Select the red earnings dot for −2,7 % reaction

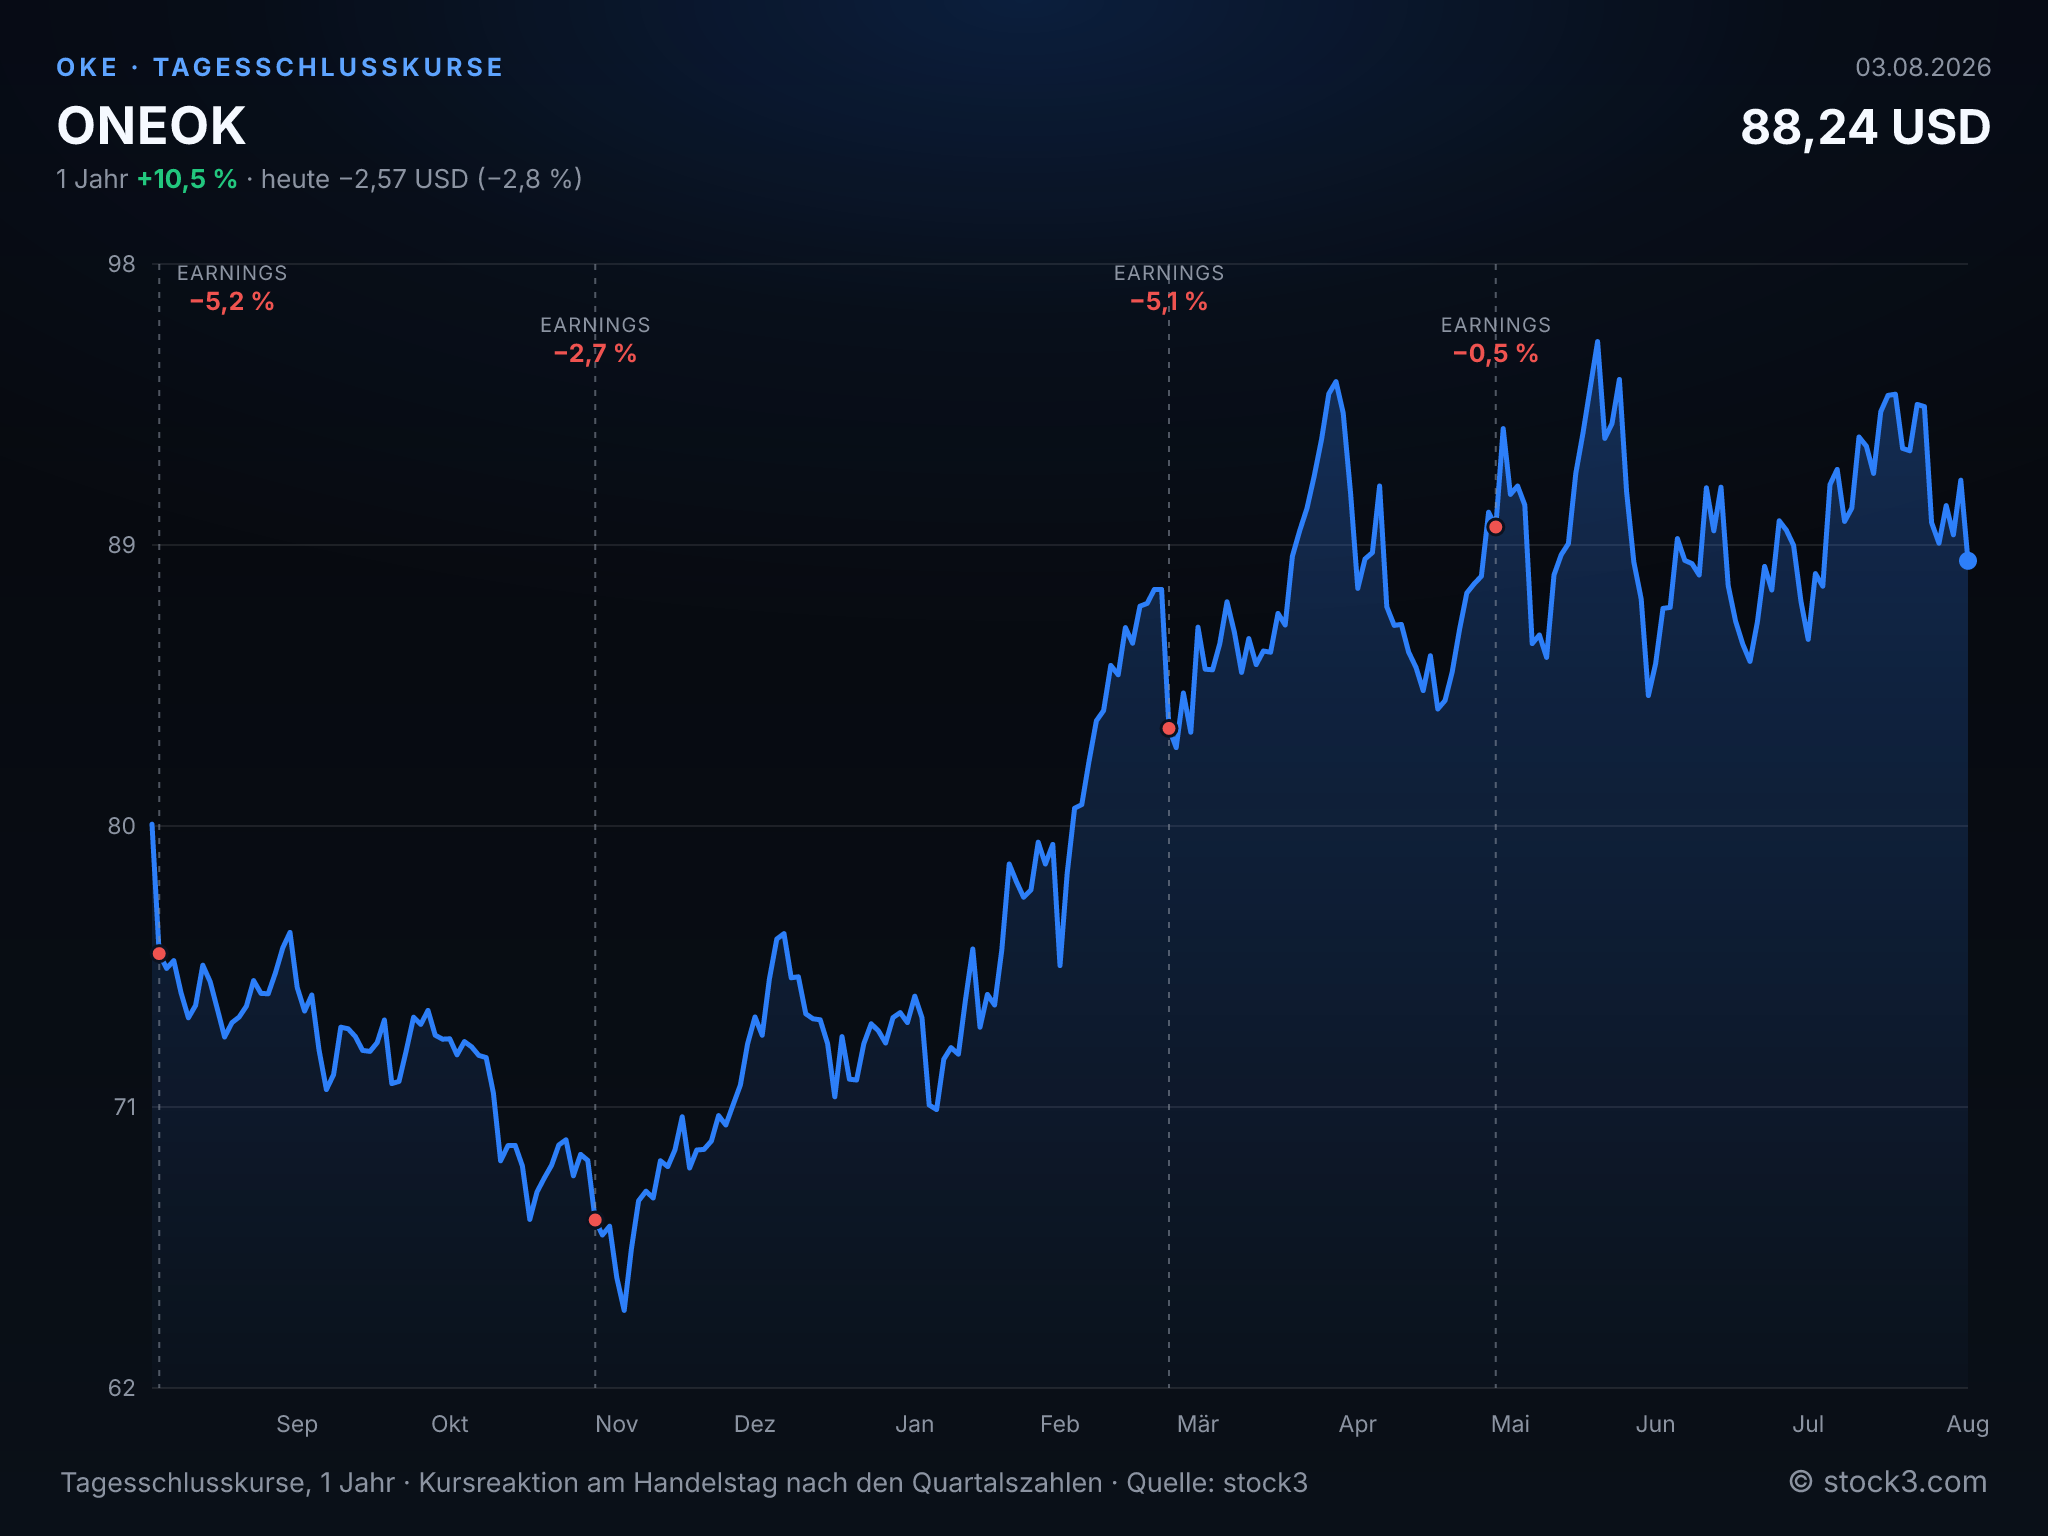point(595,1220)
